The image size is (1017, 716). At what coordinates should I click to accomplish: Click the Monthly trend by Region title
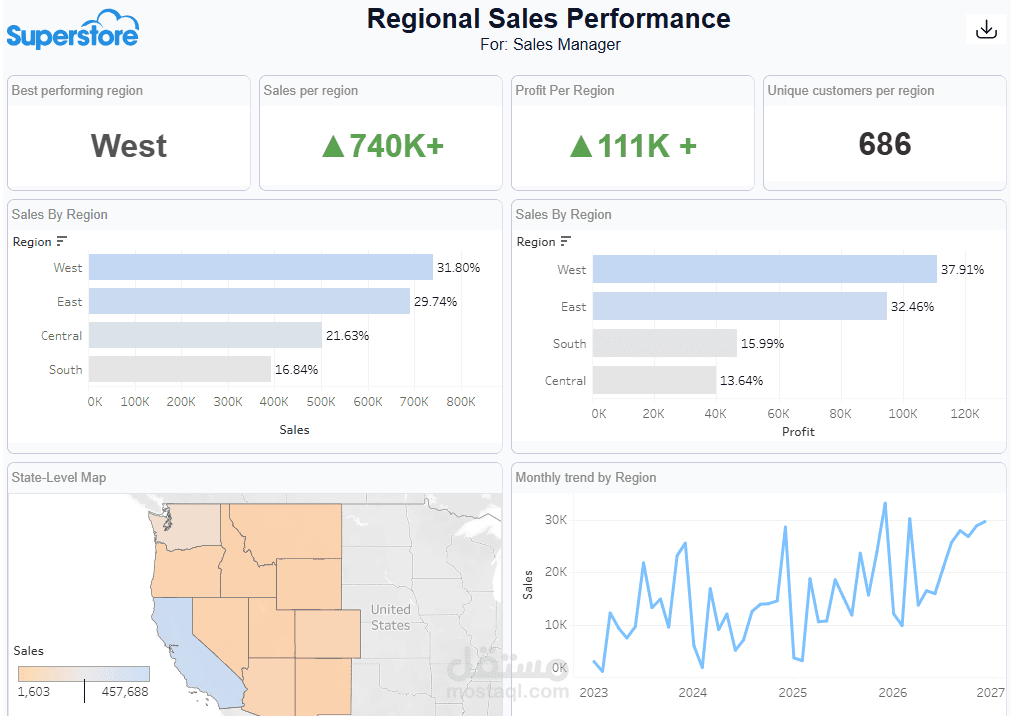pos(586,477)
